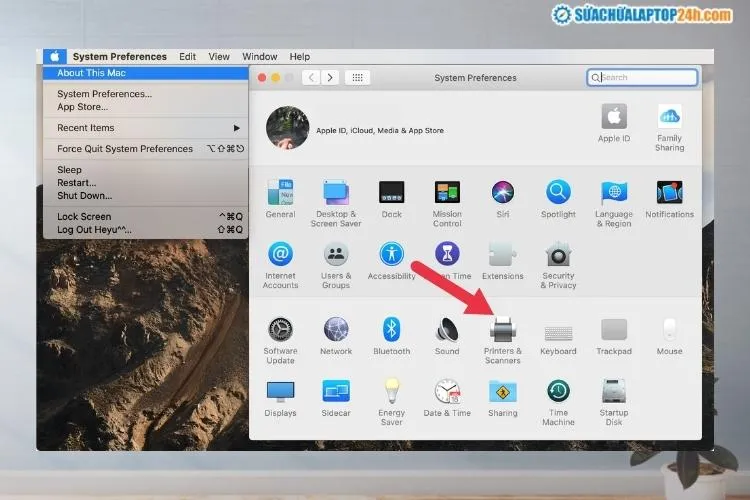Click the show all preferences grid button
This screenshot has width=750, height=500.
(x=359, y=77)
